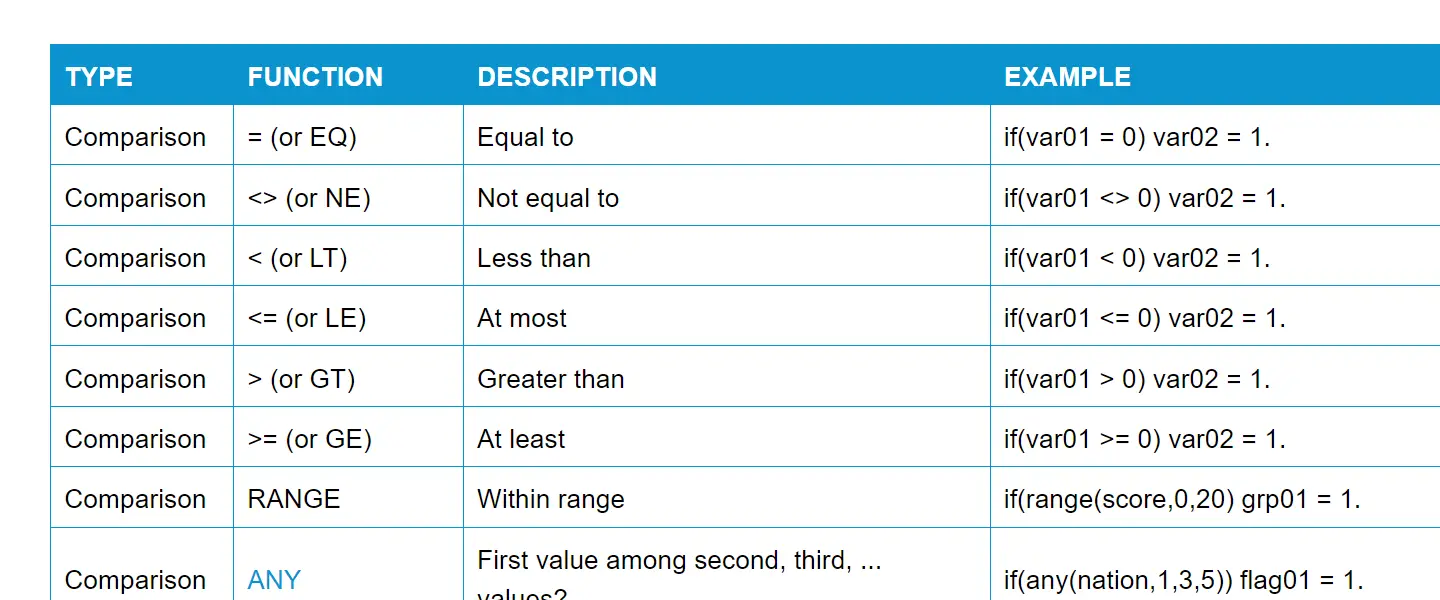Click the "Equal to" description text
The image size is (1440, 600).
tap(525, 137)
